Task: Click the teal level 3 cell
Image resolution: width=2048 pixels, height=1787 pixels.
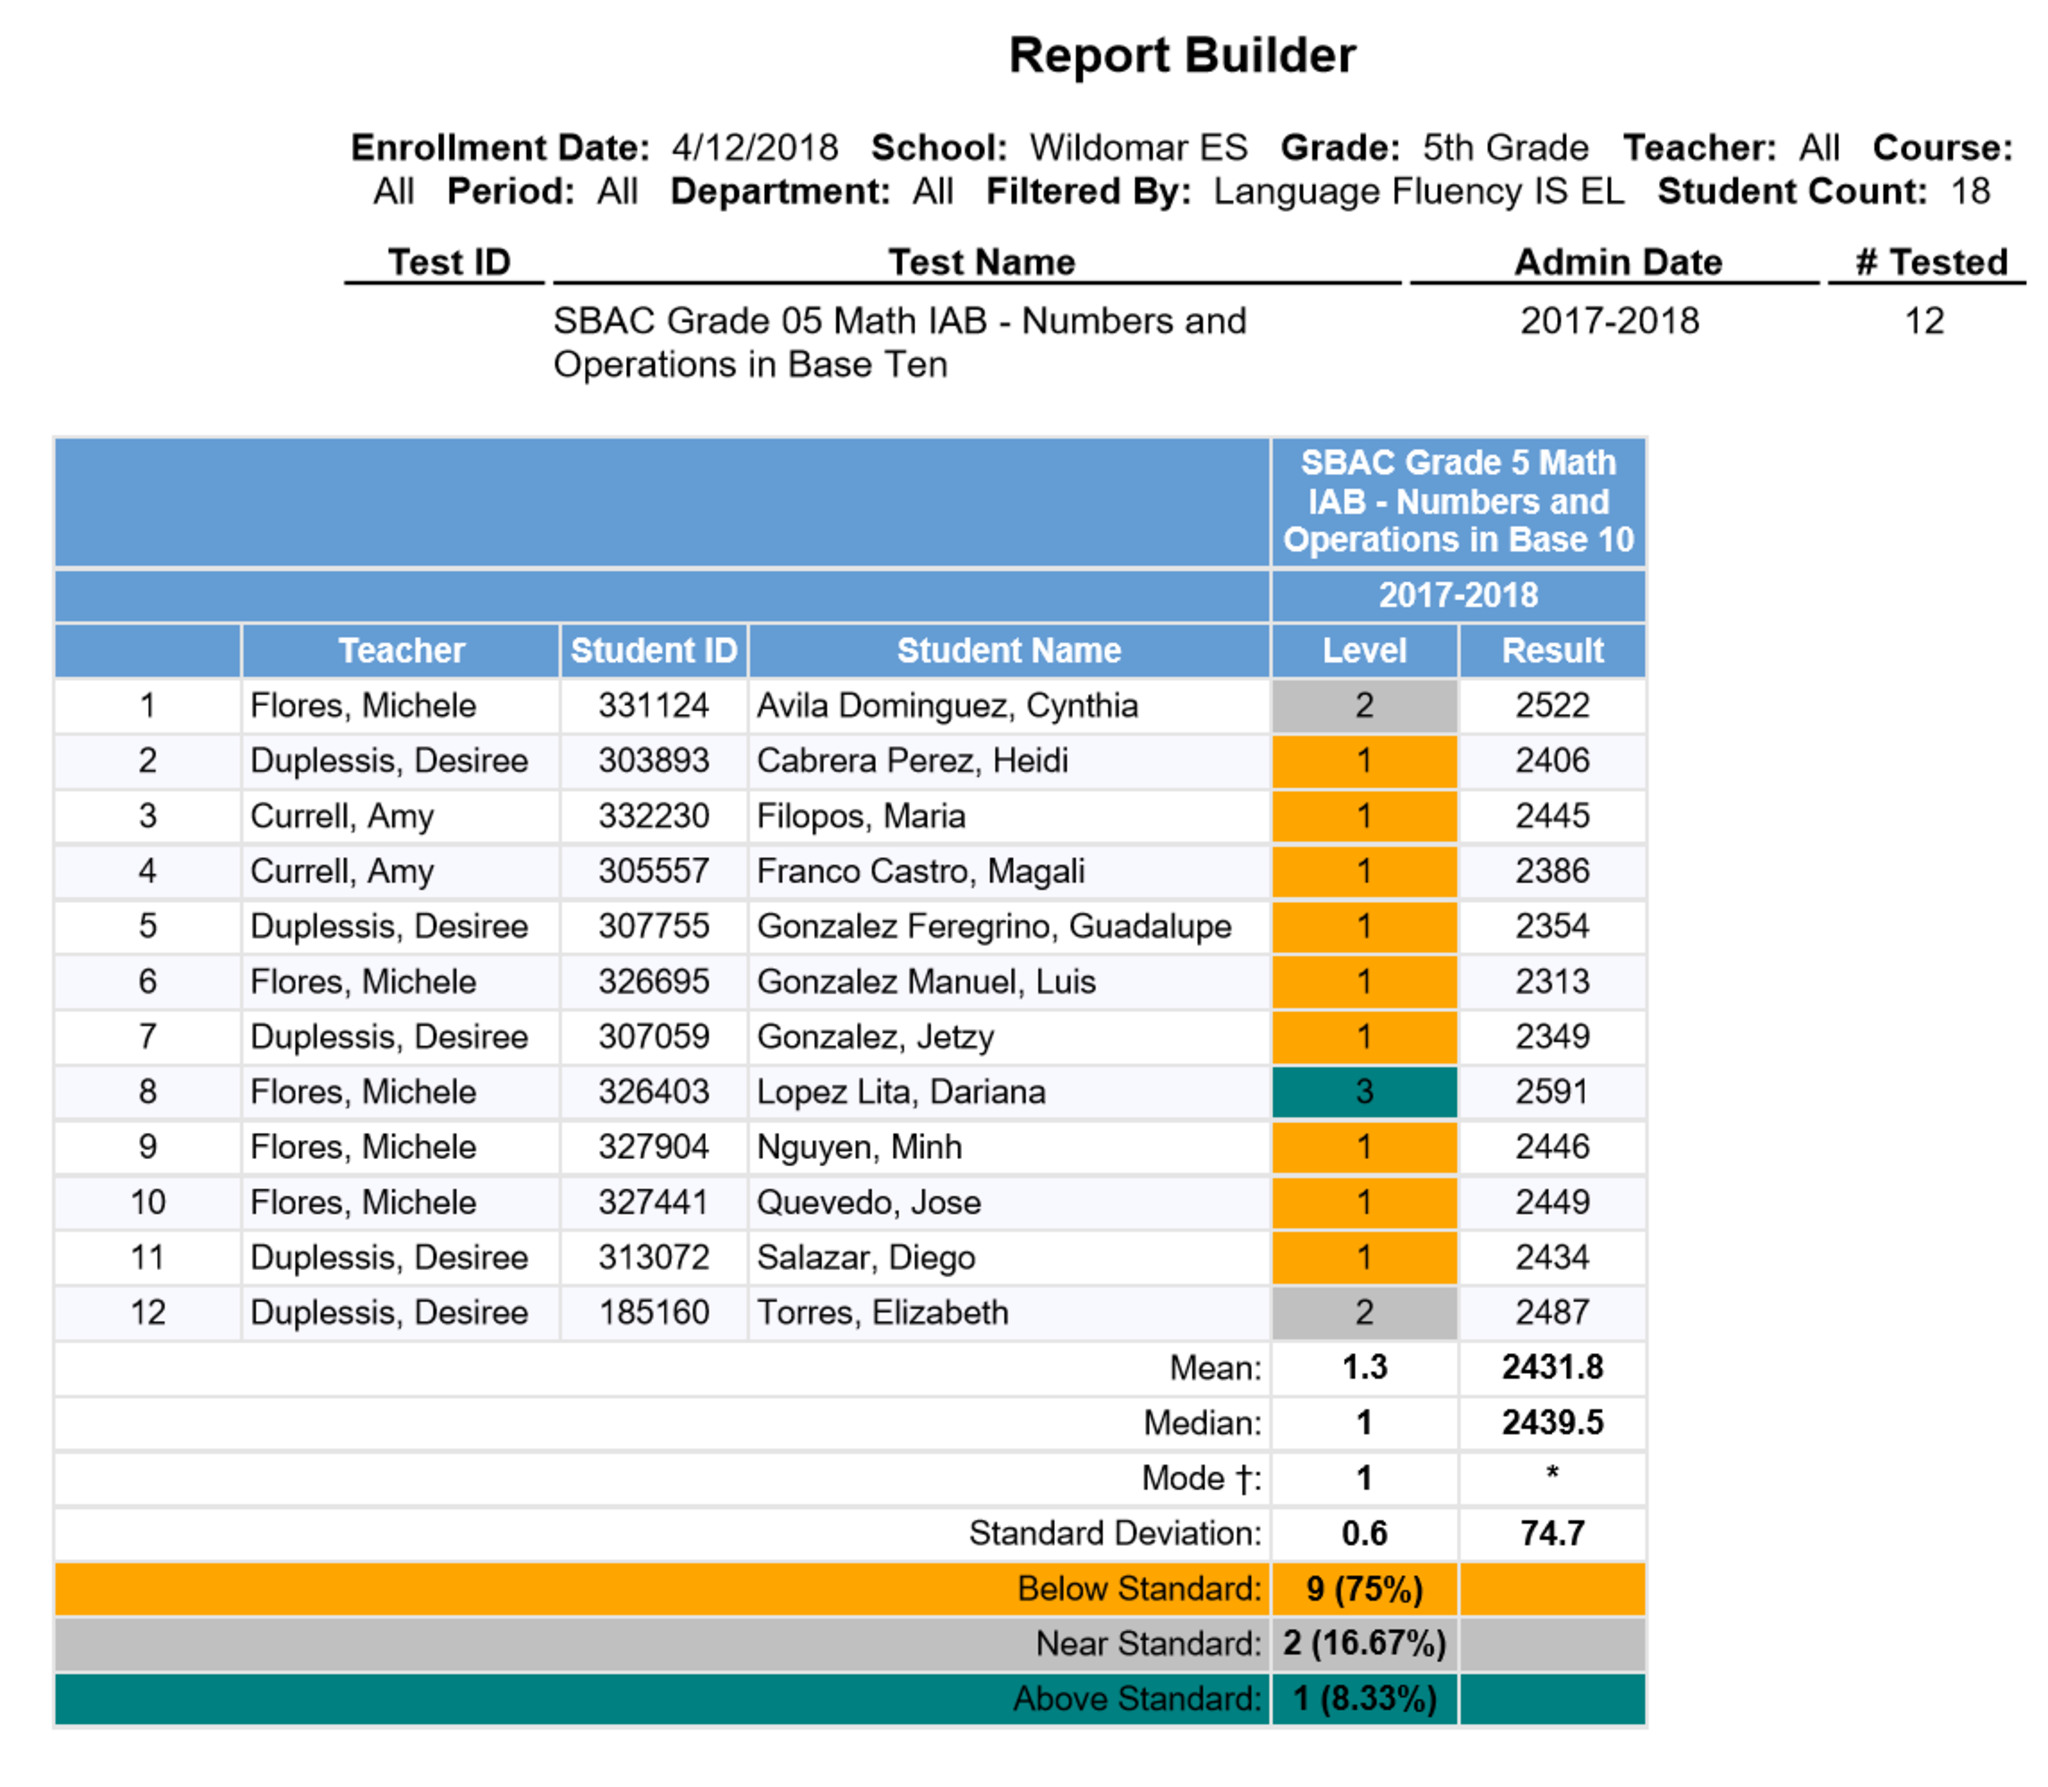Action: (x=1363, y=1091)
